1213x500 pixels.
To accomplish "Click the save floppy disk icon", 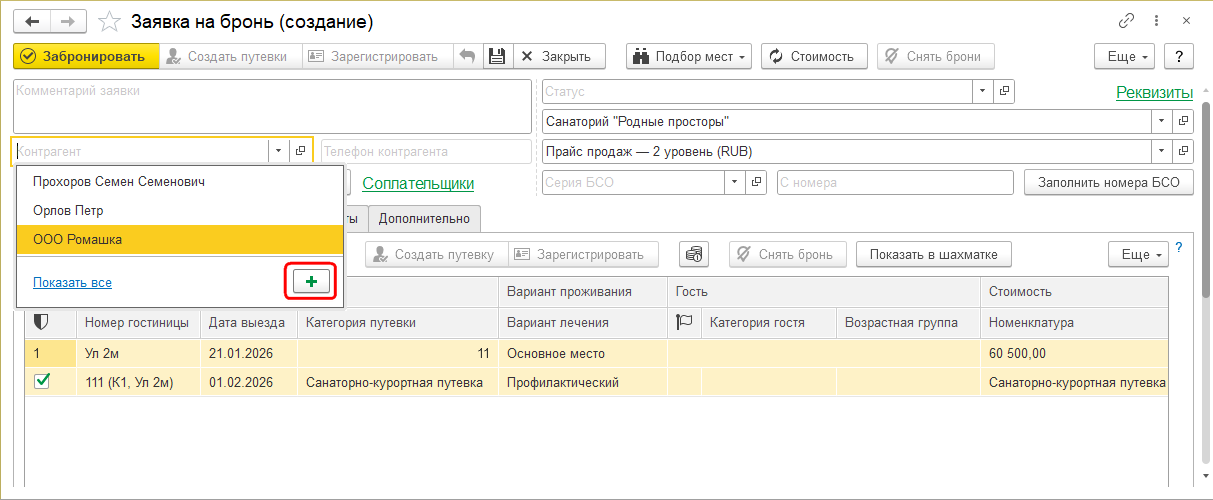I will (x=497, y=56).
